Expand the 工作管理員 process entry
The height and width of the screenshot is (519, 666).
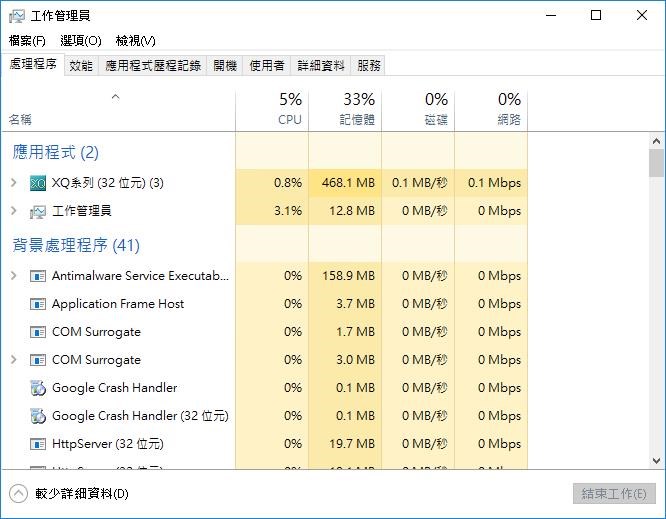pos(13,211)
